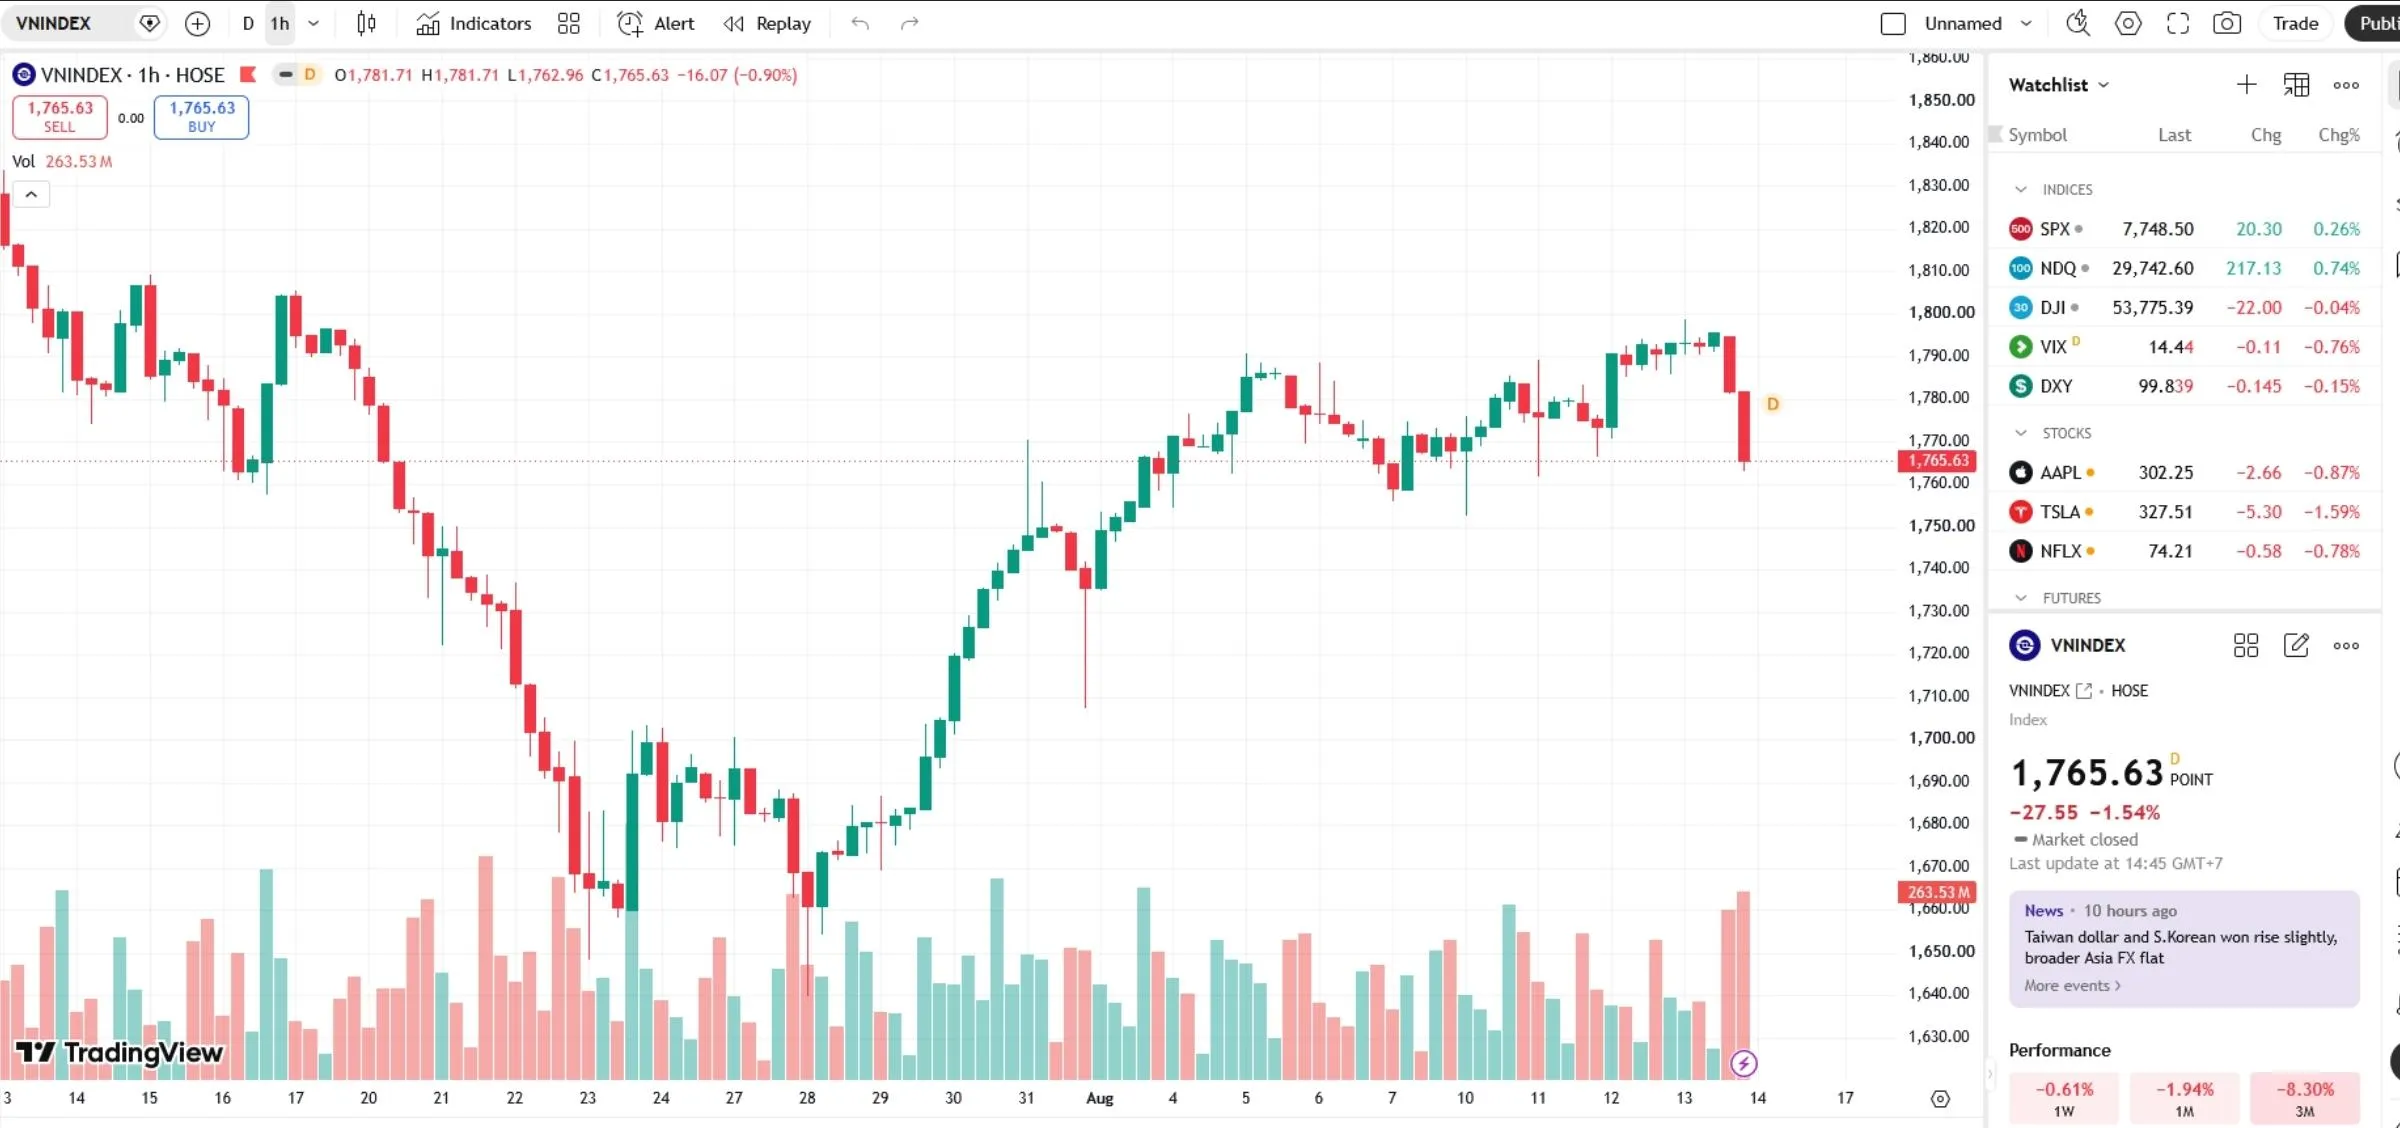Click the add compare symbol plus button
This screenshot has width=2400, height=1128.
click(197, 23)
